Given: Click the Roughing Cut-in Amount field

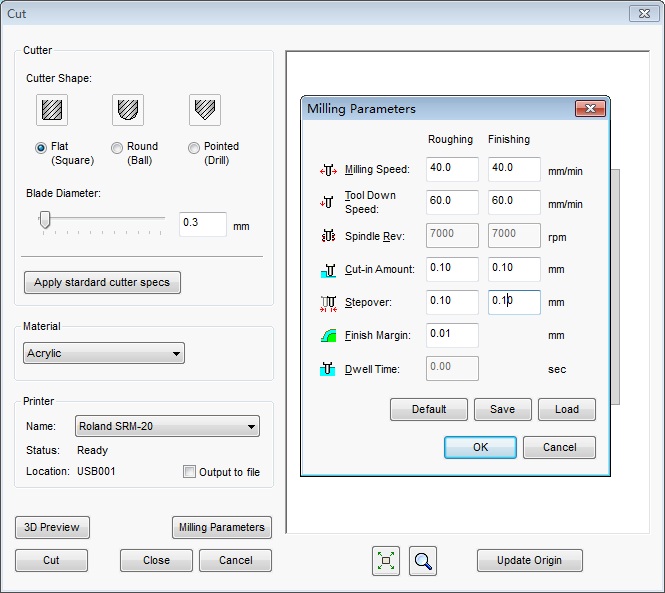Looking at the screenshot, I should [452, 269].
